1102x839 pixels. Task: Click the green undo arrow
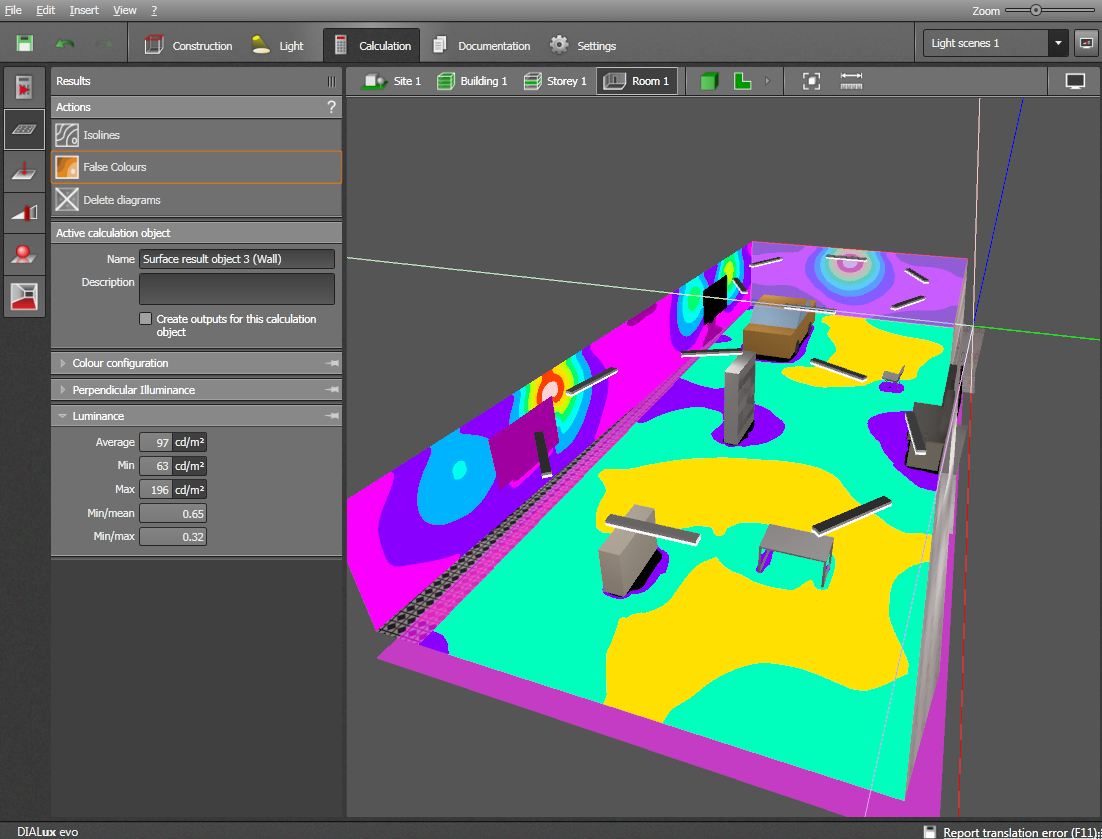(x=65, y=44)
